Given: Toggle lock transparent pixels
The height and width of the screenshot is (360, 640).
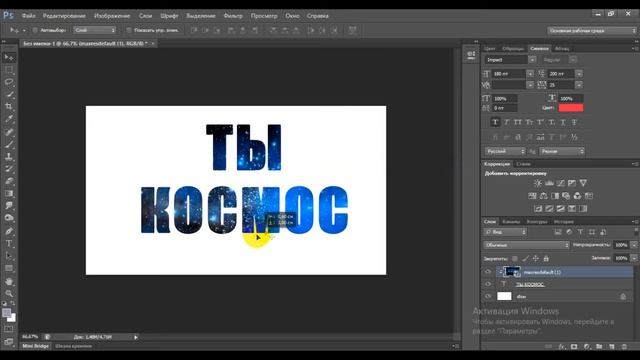Looking at the screenshot, I should [515, 258].
